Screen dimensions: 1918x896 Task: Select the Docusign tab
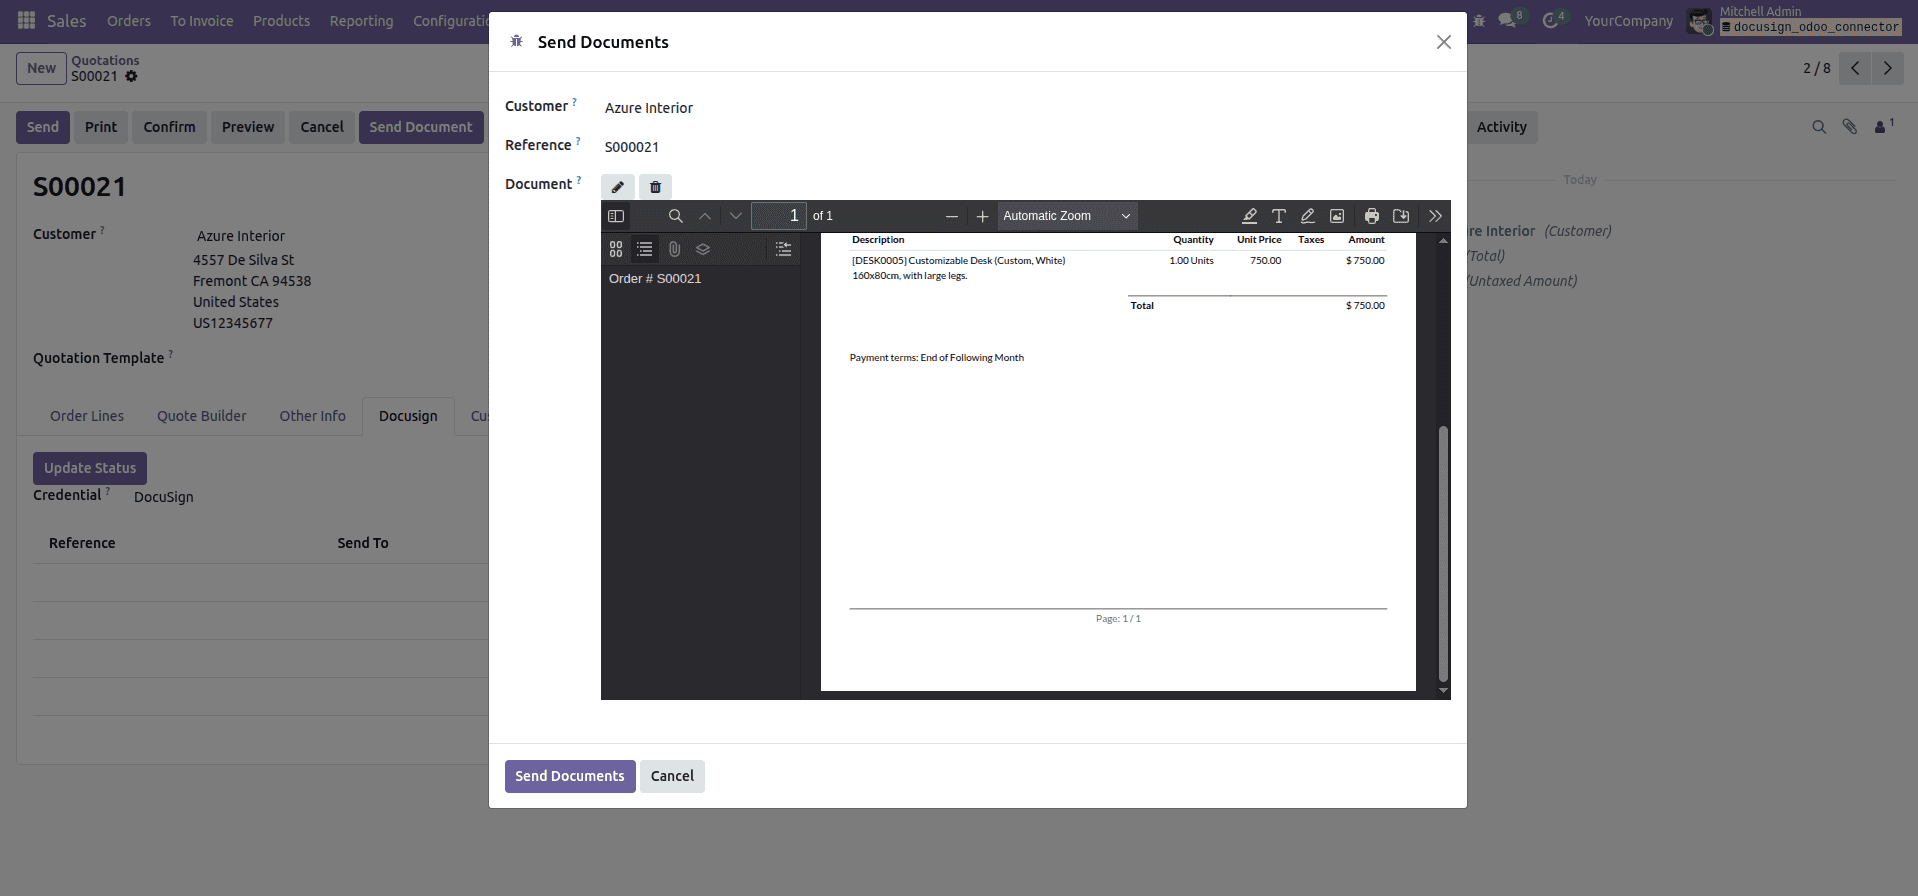[408, 416]
